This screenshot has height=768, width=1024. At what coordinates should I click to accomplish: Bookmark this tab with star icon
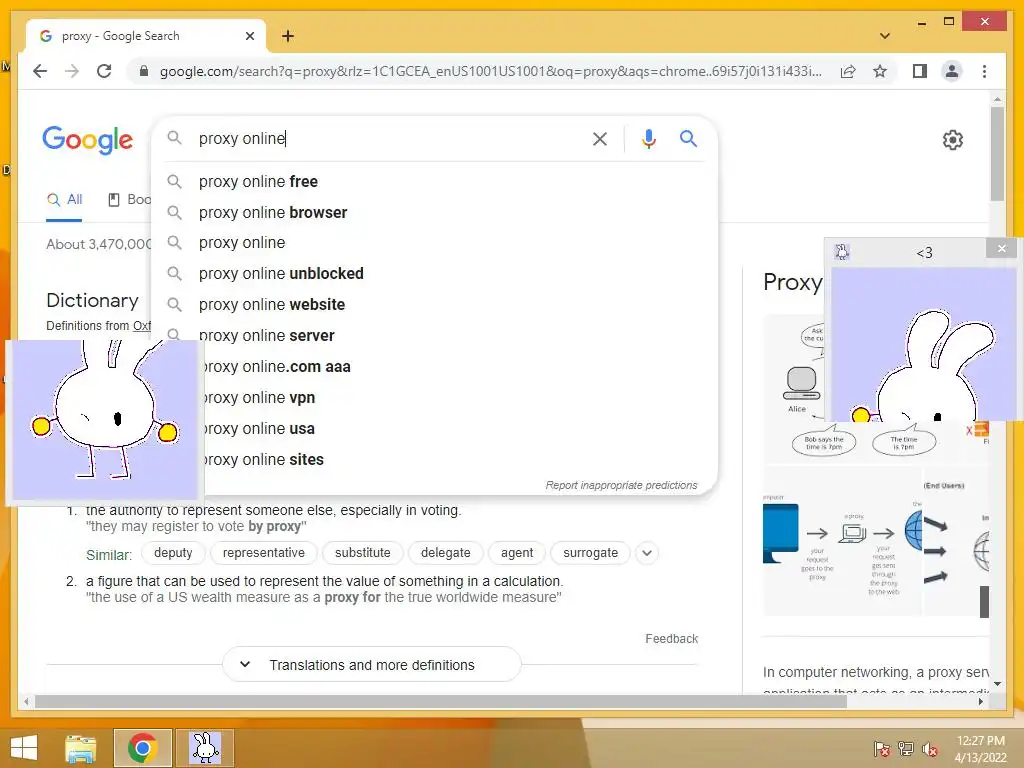click(x=880, y=71)
